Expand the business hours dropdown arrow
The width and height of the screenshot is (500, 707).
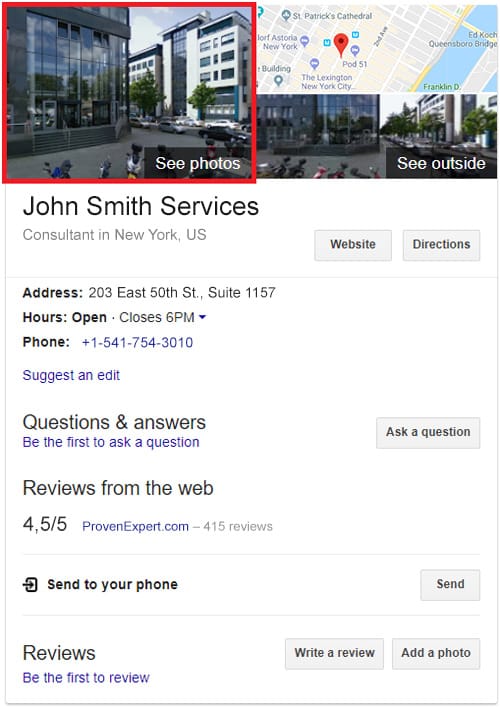coord(202,317)
